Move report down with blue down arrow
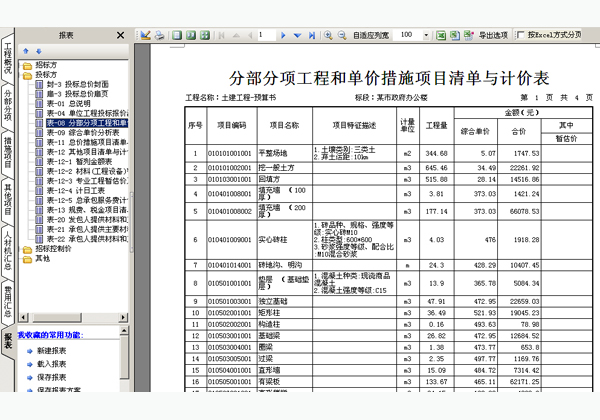The image size is (600, 420). tap(39, 51)
